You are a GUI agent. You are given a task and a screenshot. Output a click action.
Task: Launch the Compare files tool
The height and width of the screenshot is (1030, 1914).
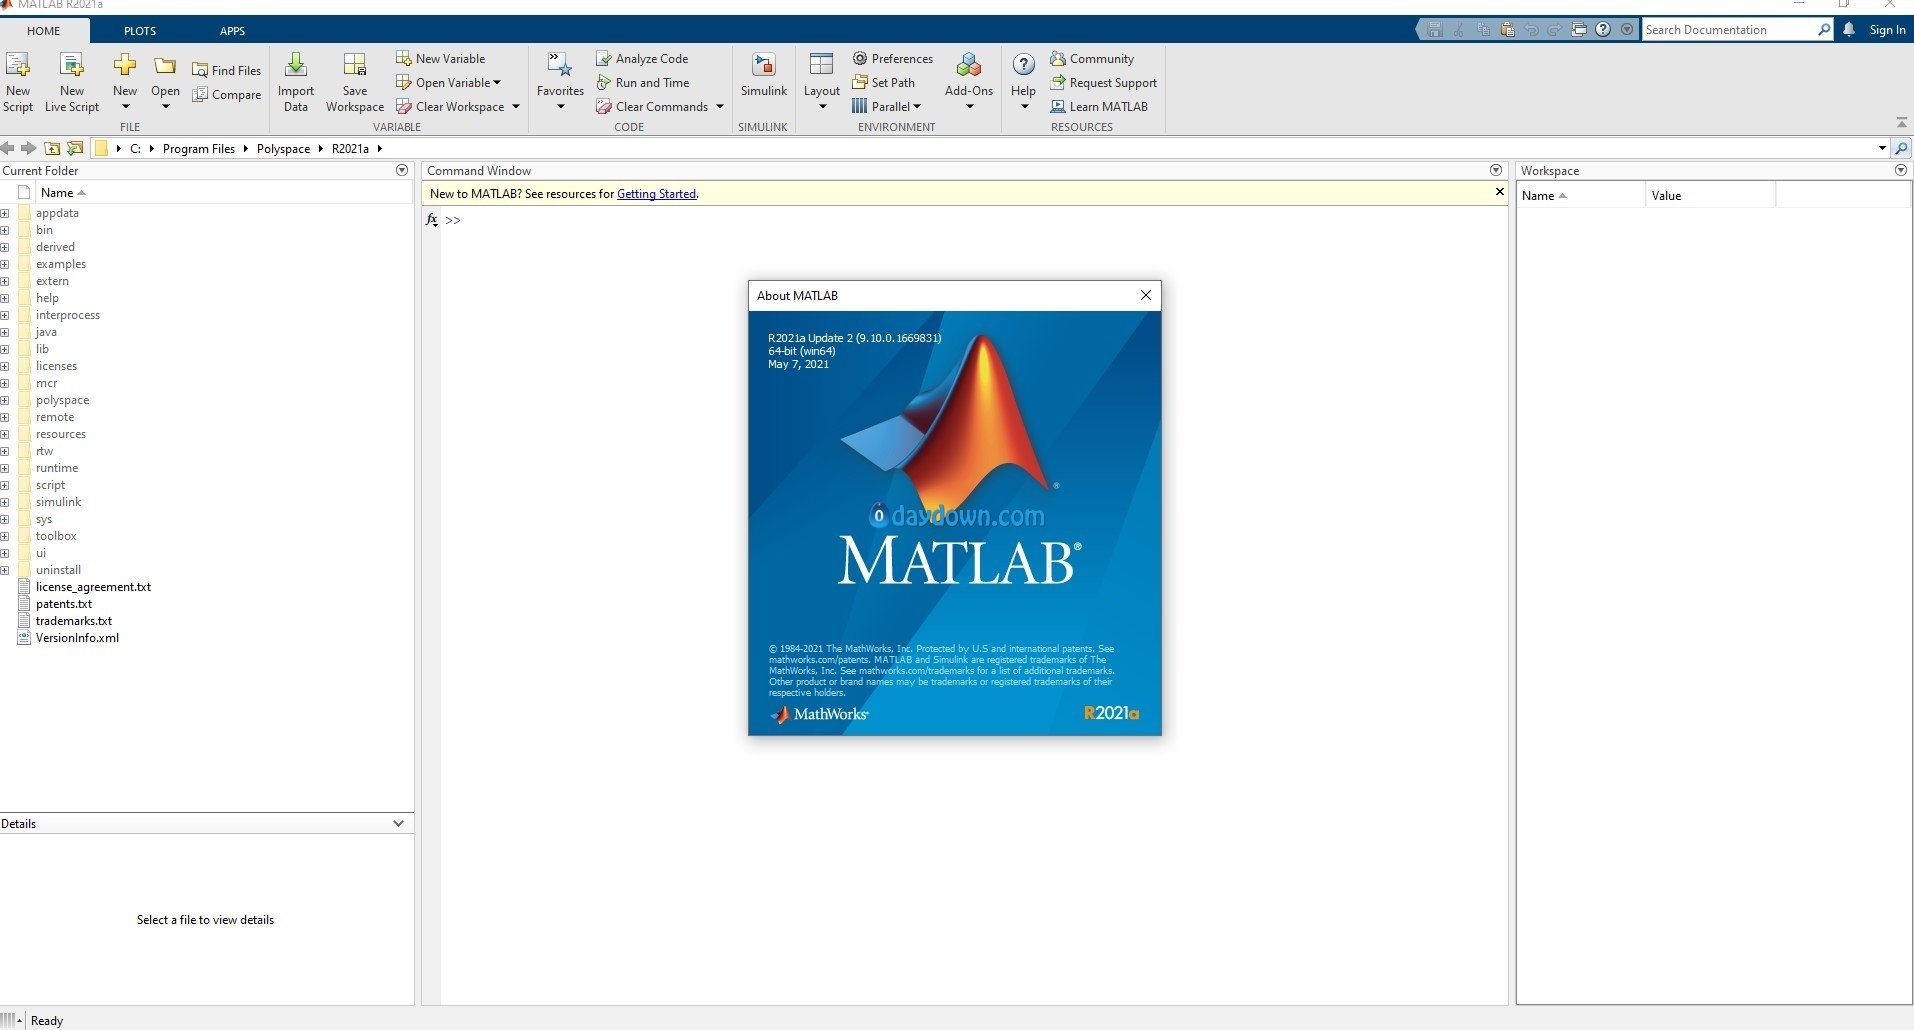[x=226, y=95]
